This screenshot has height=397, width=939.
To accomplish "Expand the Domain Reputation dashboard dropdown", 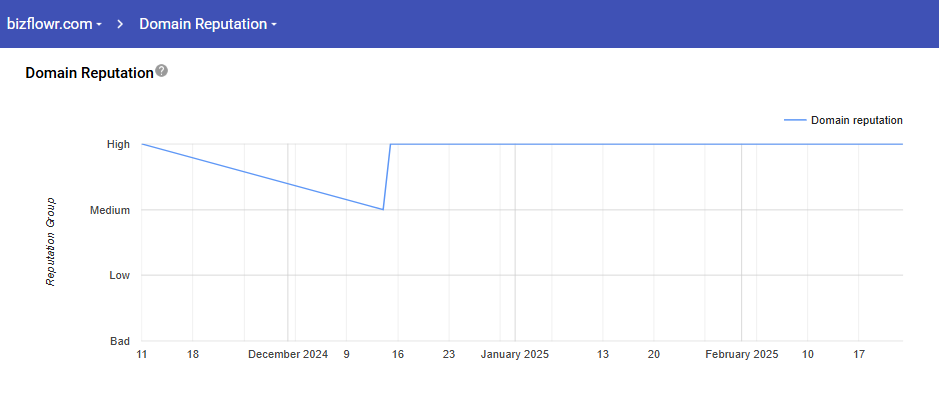I will pyautogui.click(x=208, y=24).
